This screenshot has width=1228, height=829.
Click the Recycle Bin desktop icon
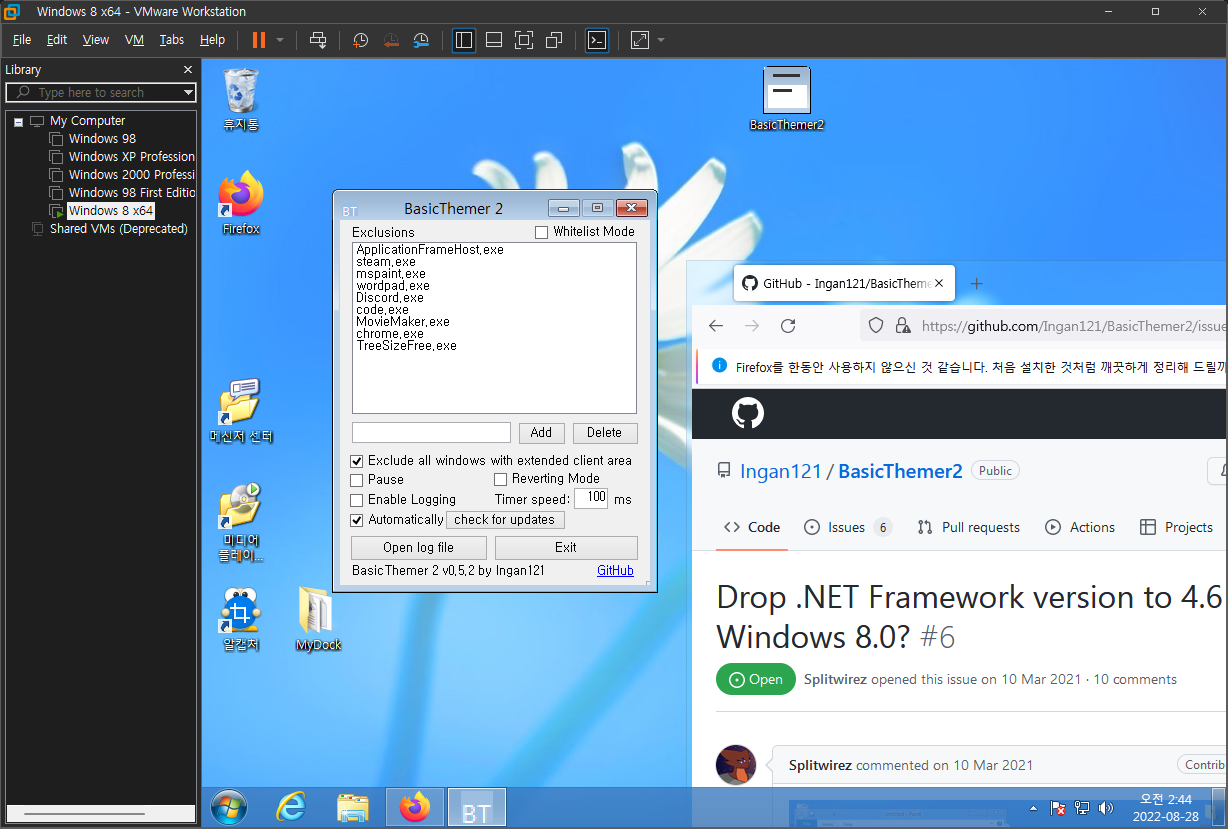tap(241, 100)
